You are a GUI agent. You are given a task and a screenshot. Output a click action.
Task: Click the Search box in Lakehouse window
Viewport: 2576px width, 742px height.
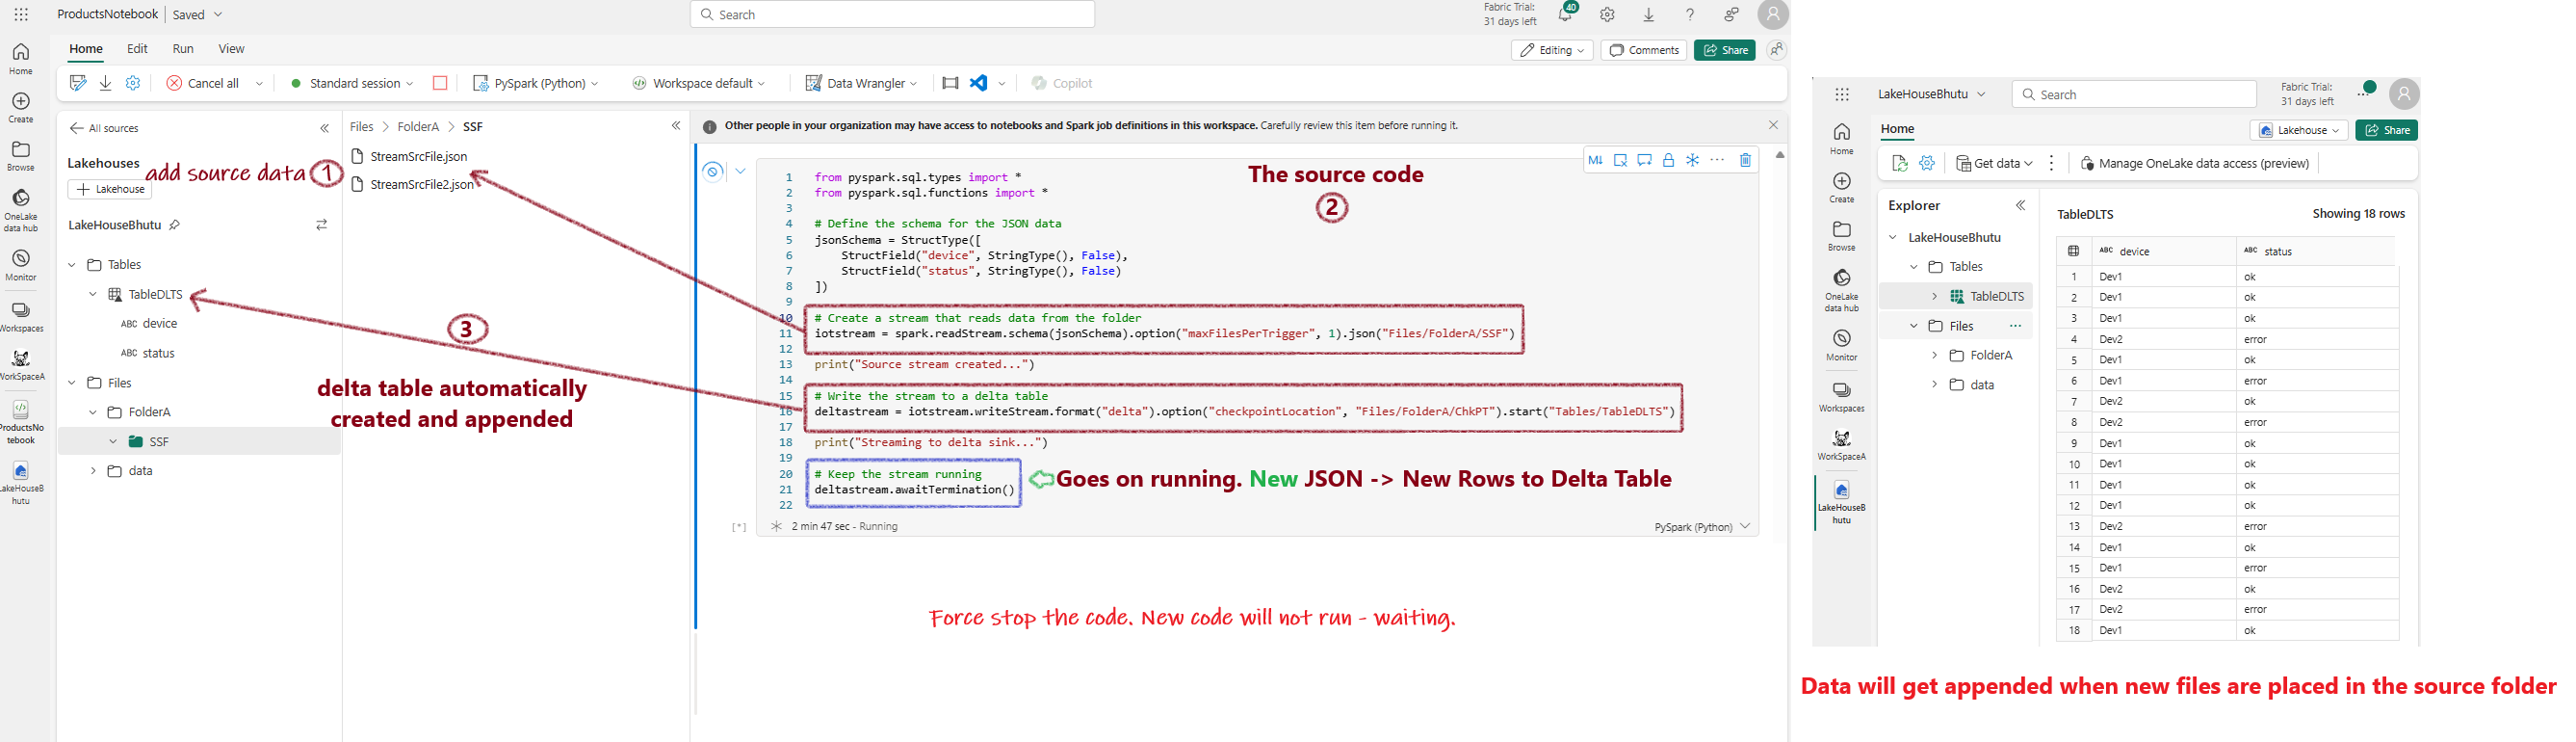tap(2134, 94)
